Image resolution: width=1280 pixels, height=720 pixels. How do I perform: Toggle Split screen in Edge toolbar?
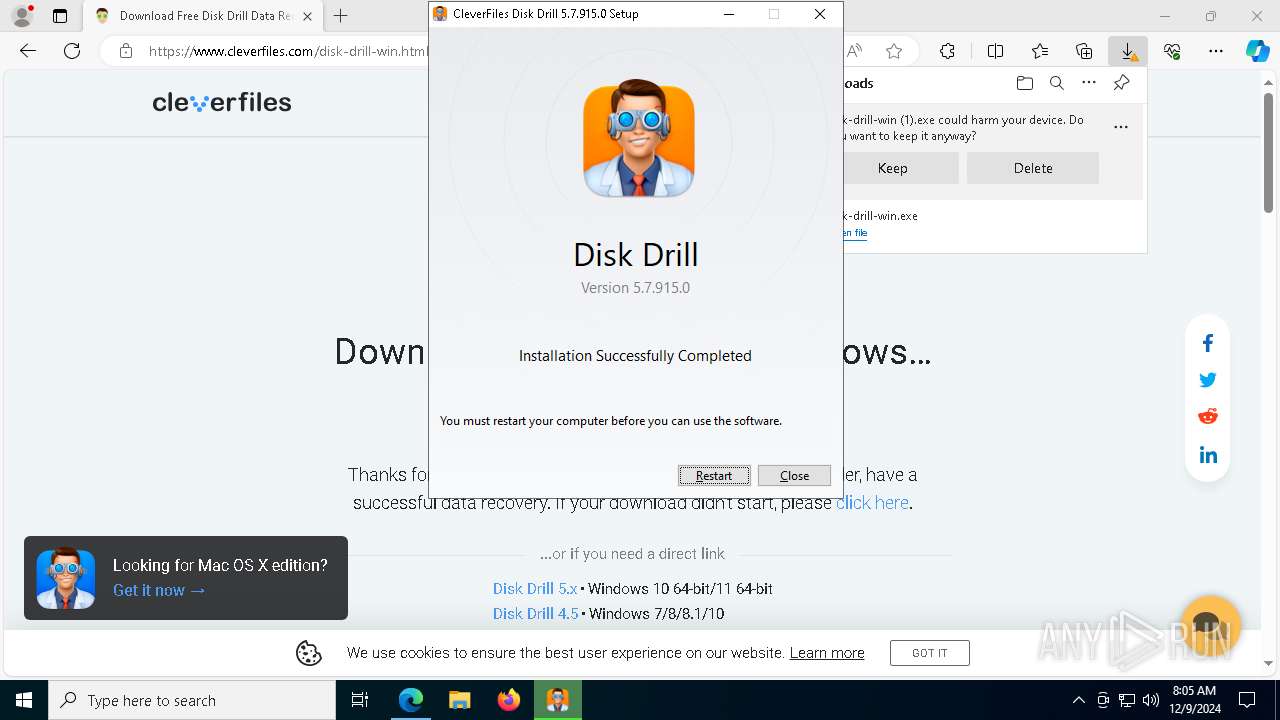coord(996,51)
